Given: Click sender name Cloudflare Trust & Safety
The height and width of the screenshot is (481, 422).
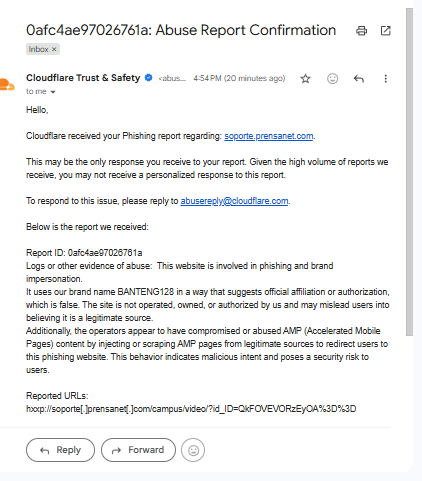Looking at the screenshot, I should [83, 78].
